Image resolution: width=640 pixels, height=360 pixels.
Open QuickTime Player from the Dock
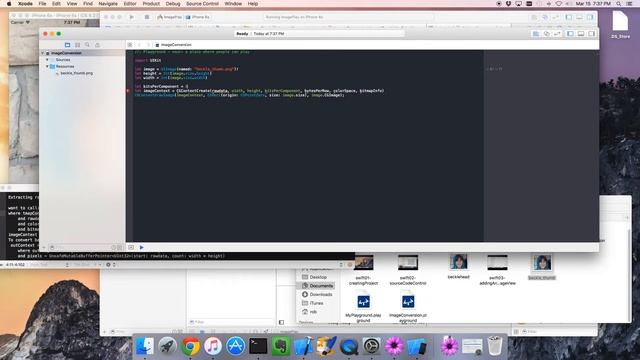coord(349,346)
